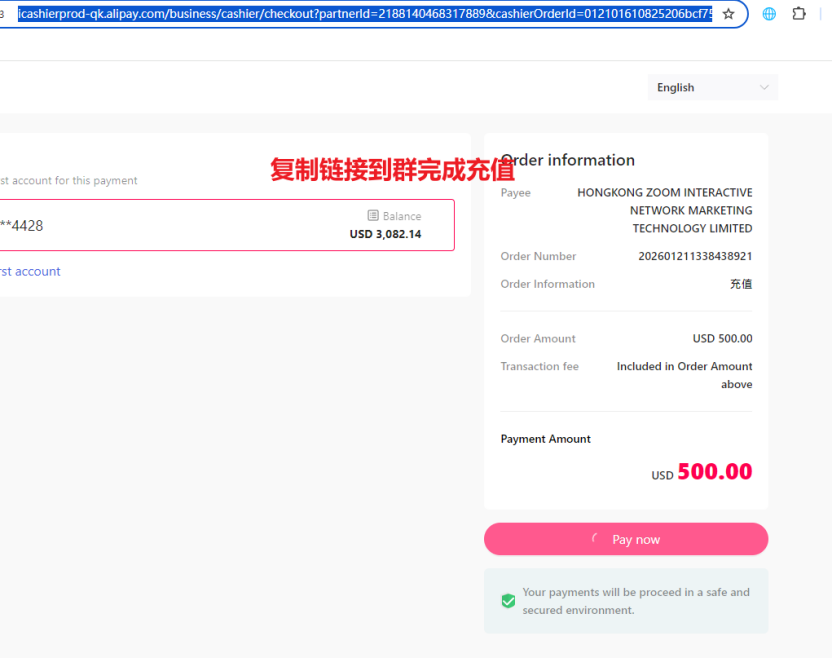Click the Order Number label
The image size is (832, 658).
point(538,256)
